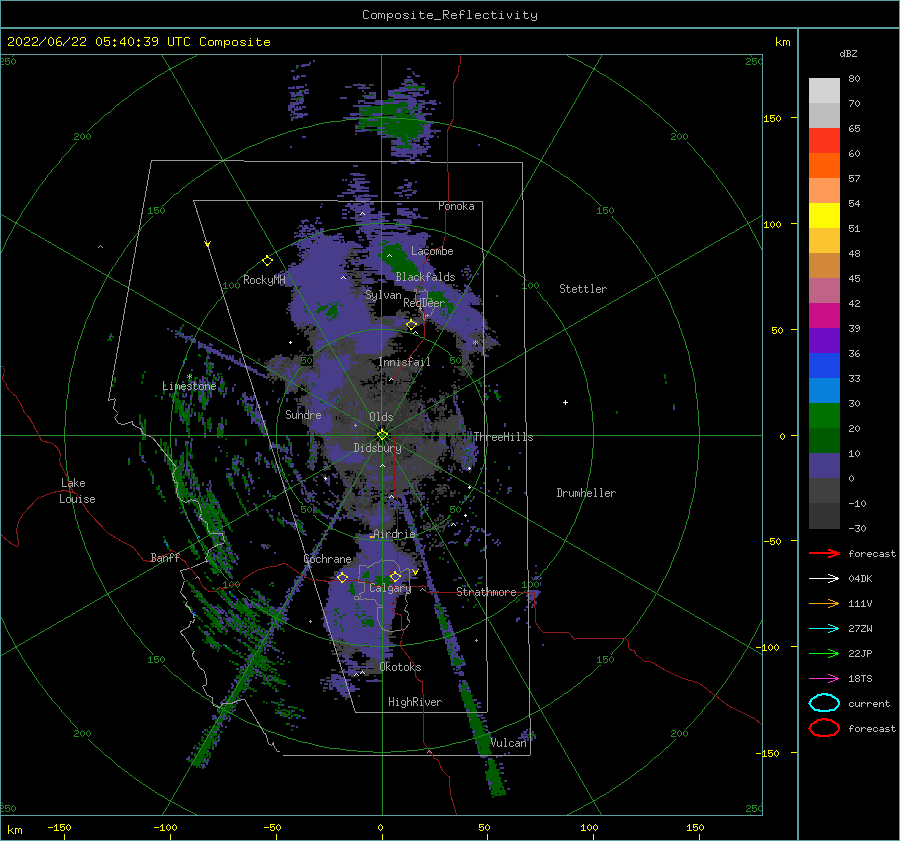Click the km label at bottom left
This screenshot has height=841, width=900.
[15, 830]
